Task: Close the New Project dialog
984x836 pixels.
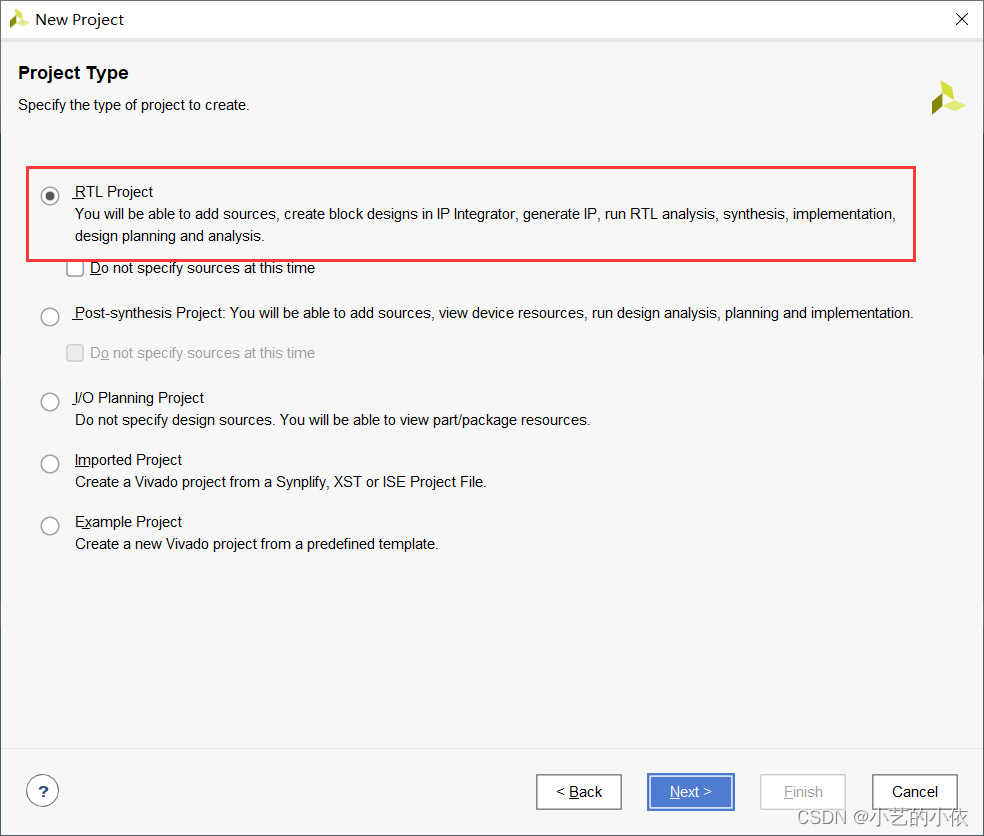Action: tap(961, 19)
